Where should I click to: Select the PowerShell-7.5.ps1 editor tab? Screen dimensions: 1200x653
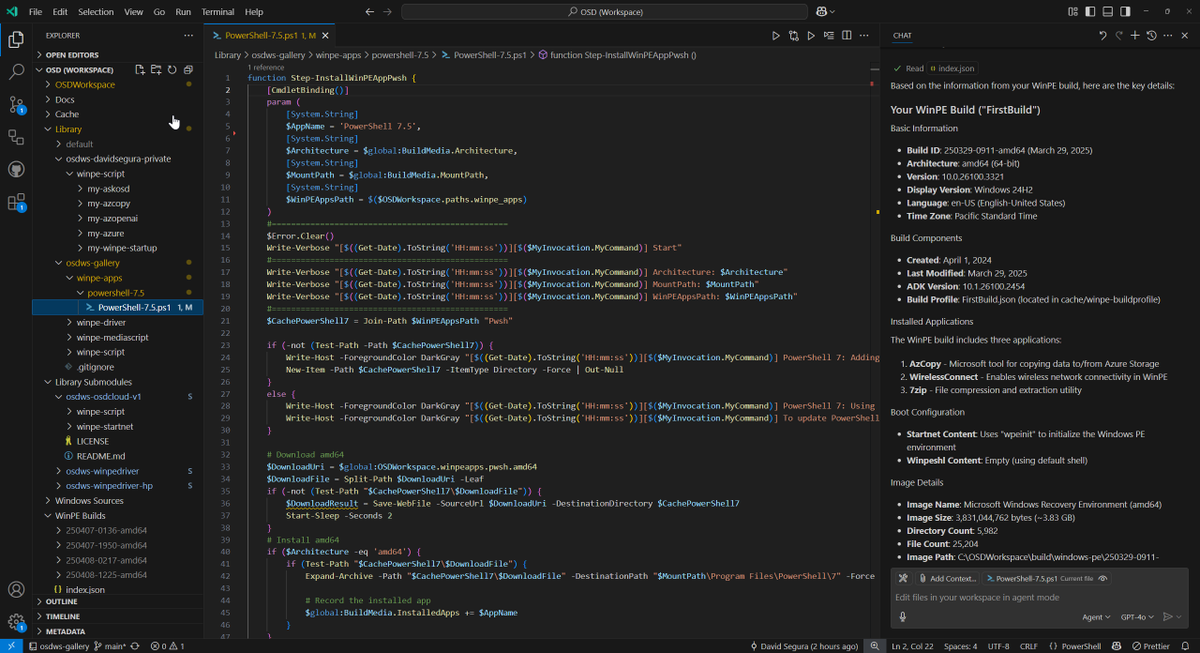[x=271, y=35]
